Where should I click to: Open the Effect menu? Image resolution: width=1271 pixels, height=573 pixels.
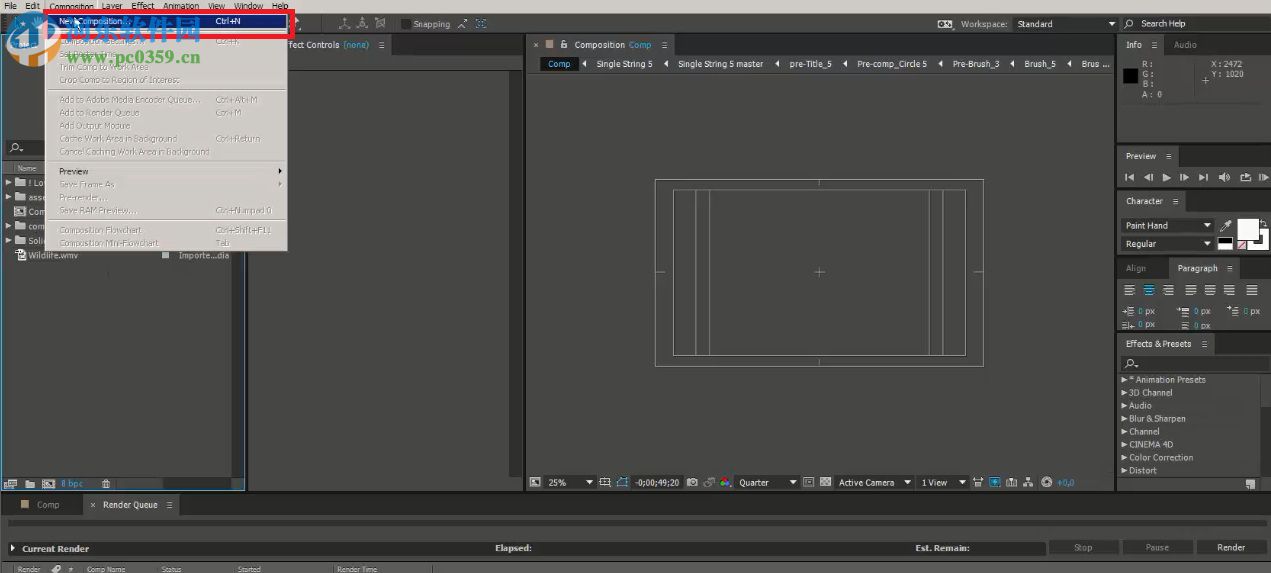(x=143, y=6)
